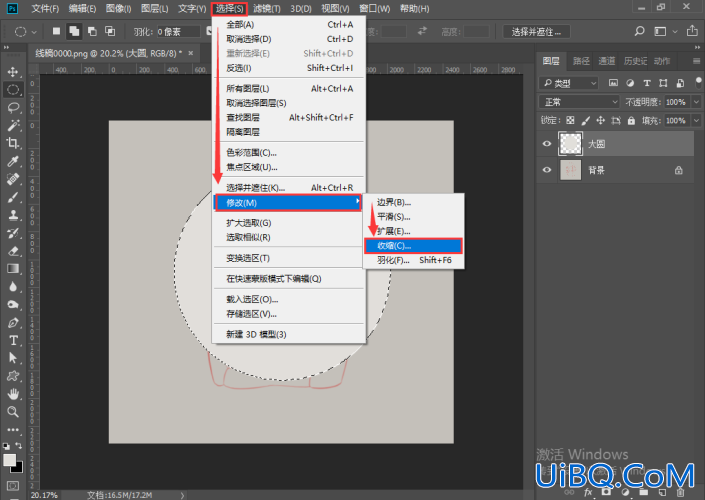Filter layers by adjustment layer icon
This screenshot has height=500, width=705.
[630, 83]
